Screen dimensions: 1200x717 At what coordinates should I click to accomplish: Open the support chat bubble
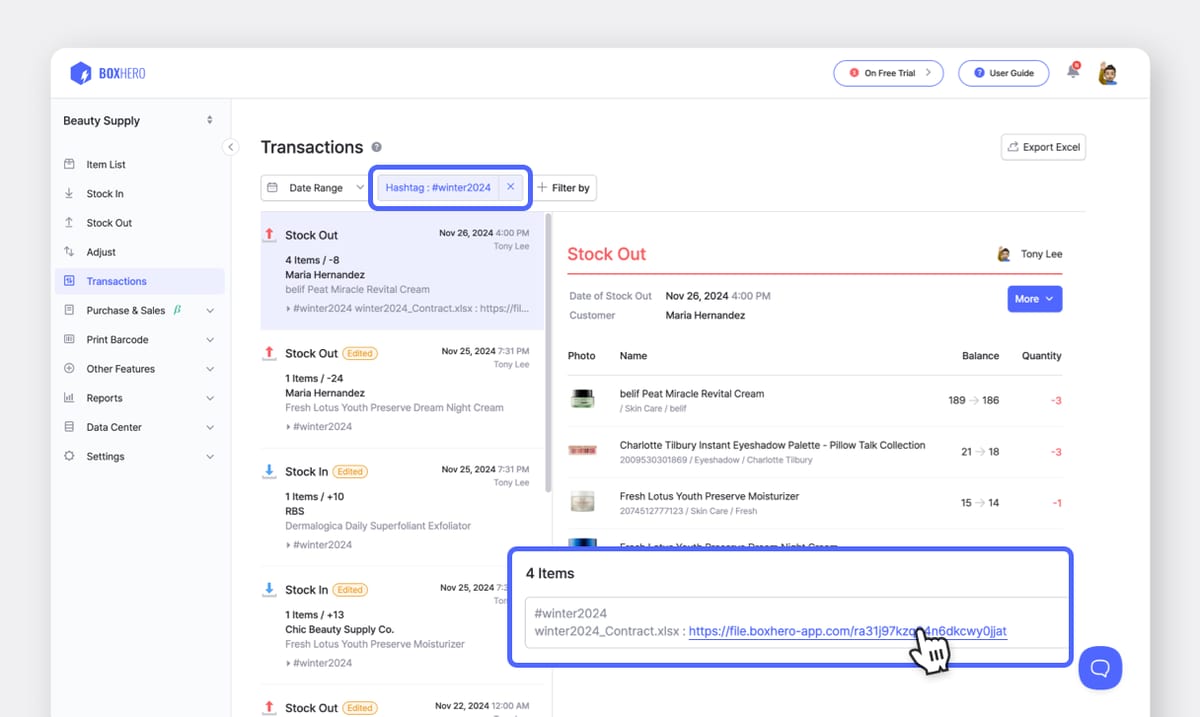coord(1100,668)
